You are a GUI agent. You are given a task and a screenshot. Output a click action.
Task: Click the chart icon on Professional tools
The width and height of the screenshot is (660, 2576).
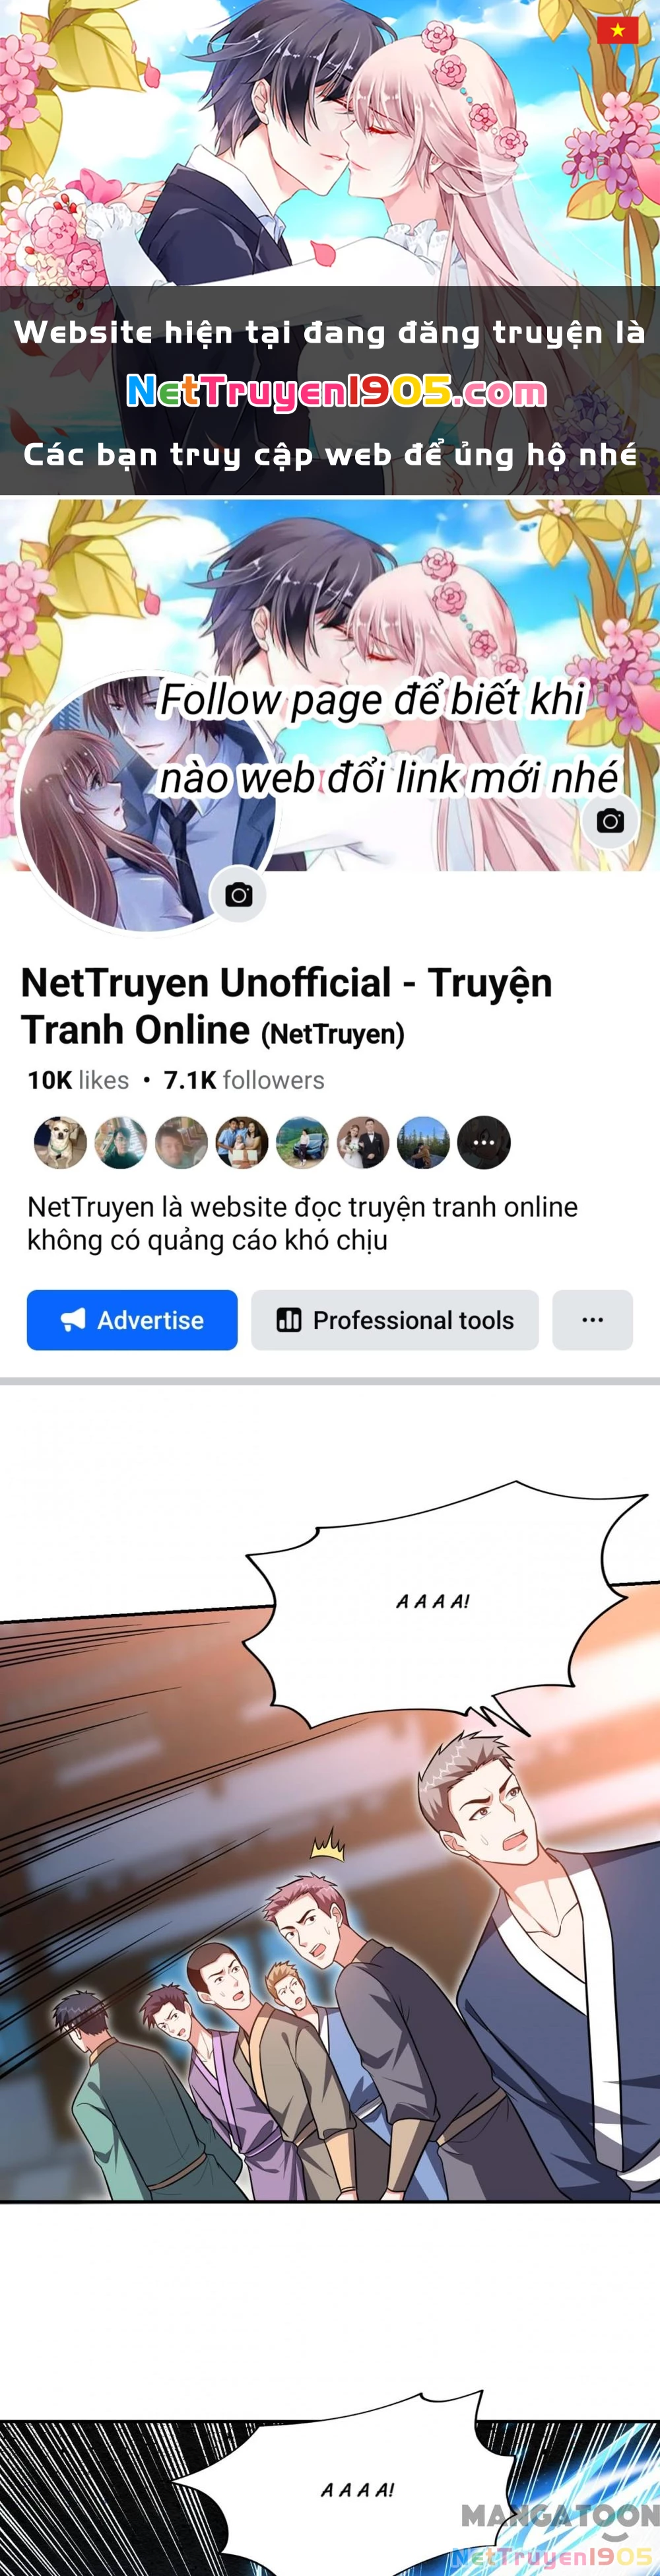(x=289, y=1320)
